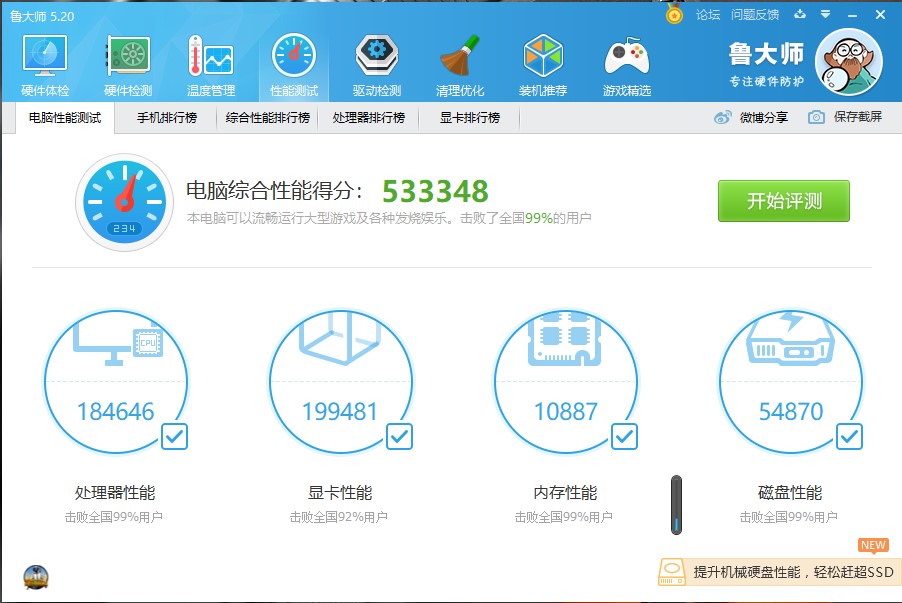902x603 pixels.
Task: Click the 处理器性能 label
Action: tap(115, 493)
